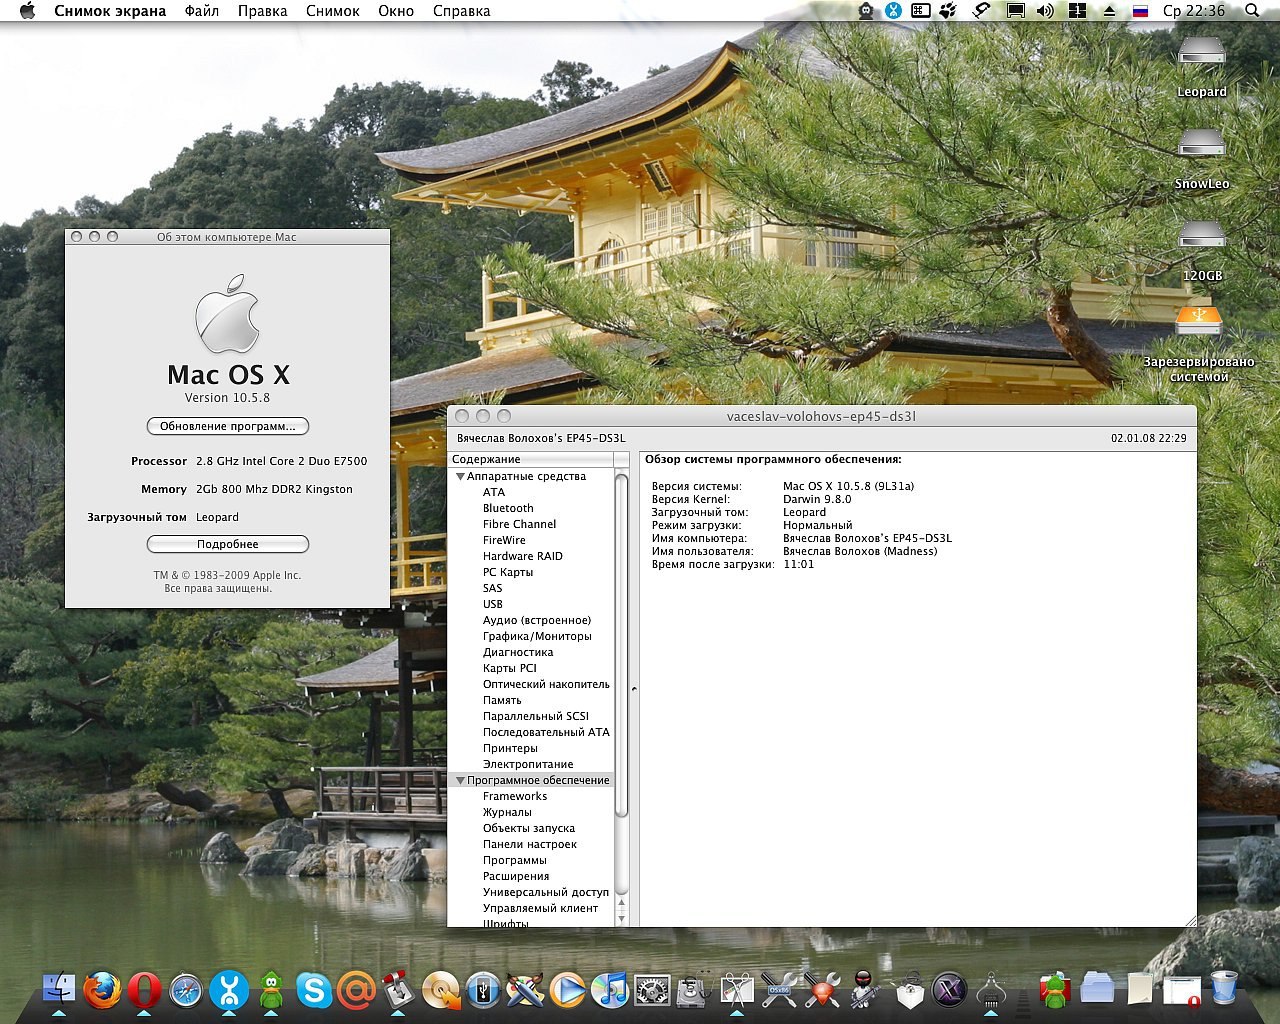Launch iTunes from the Dock
The width and height of the screenshot is (1280, 1024).
coord(609,990)
